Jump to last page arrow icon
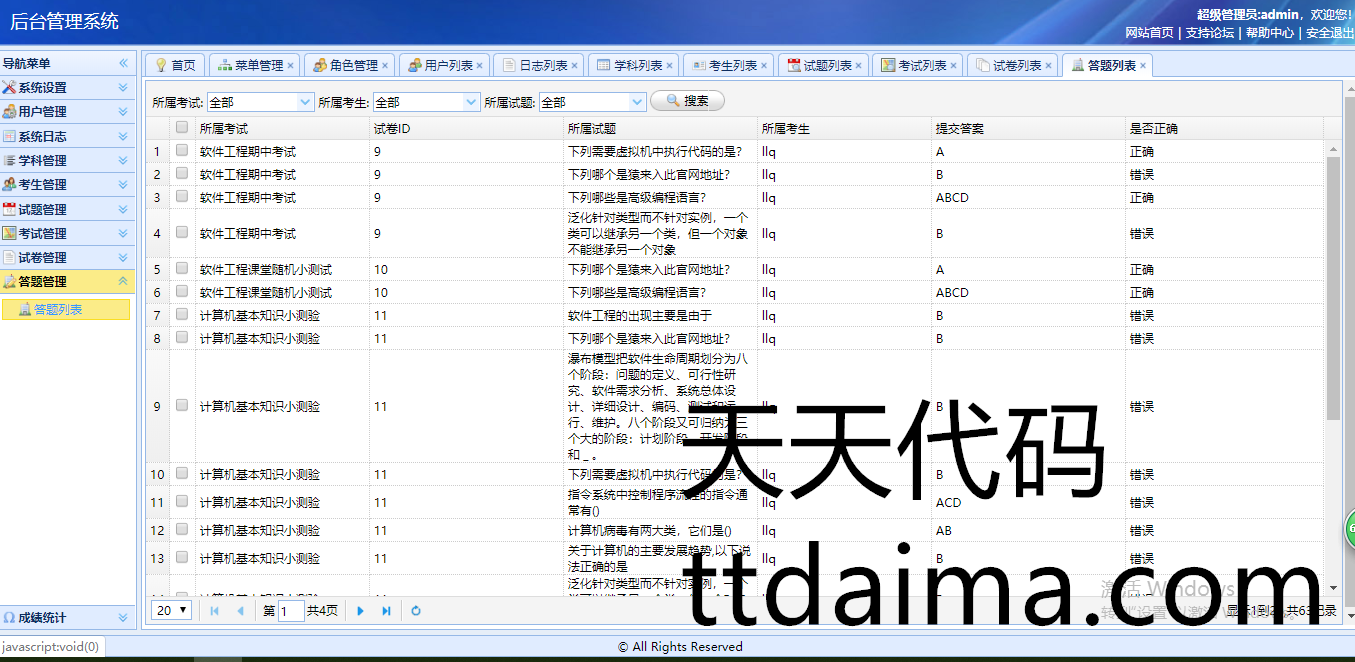This screenshot has height=662, width=1355. click(387, 611)
